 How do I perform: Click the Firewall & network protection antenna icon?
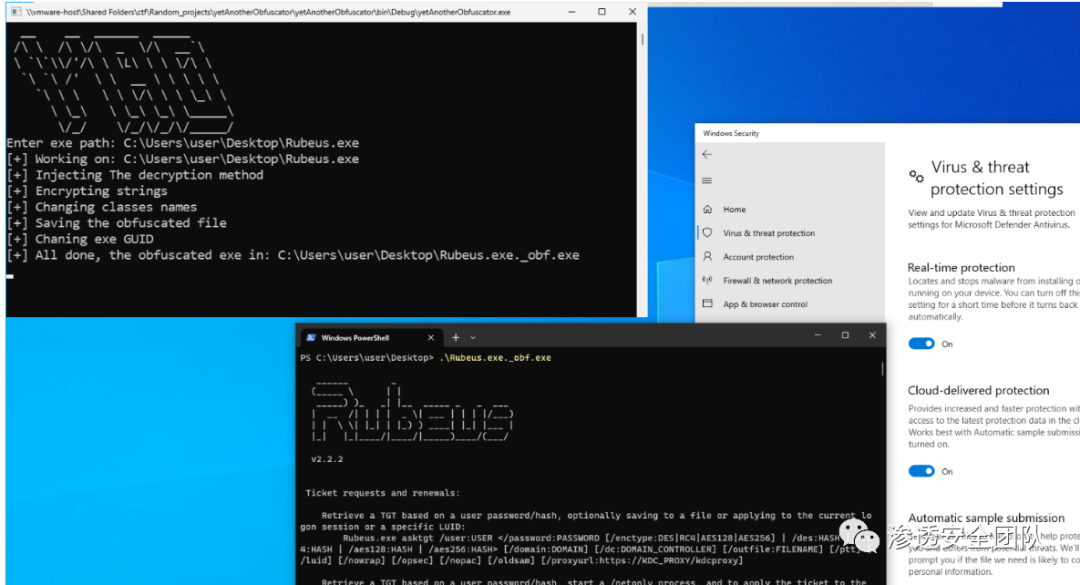pyautogui.click(x=707, y=280)
